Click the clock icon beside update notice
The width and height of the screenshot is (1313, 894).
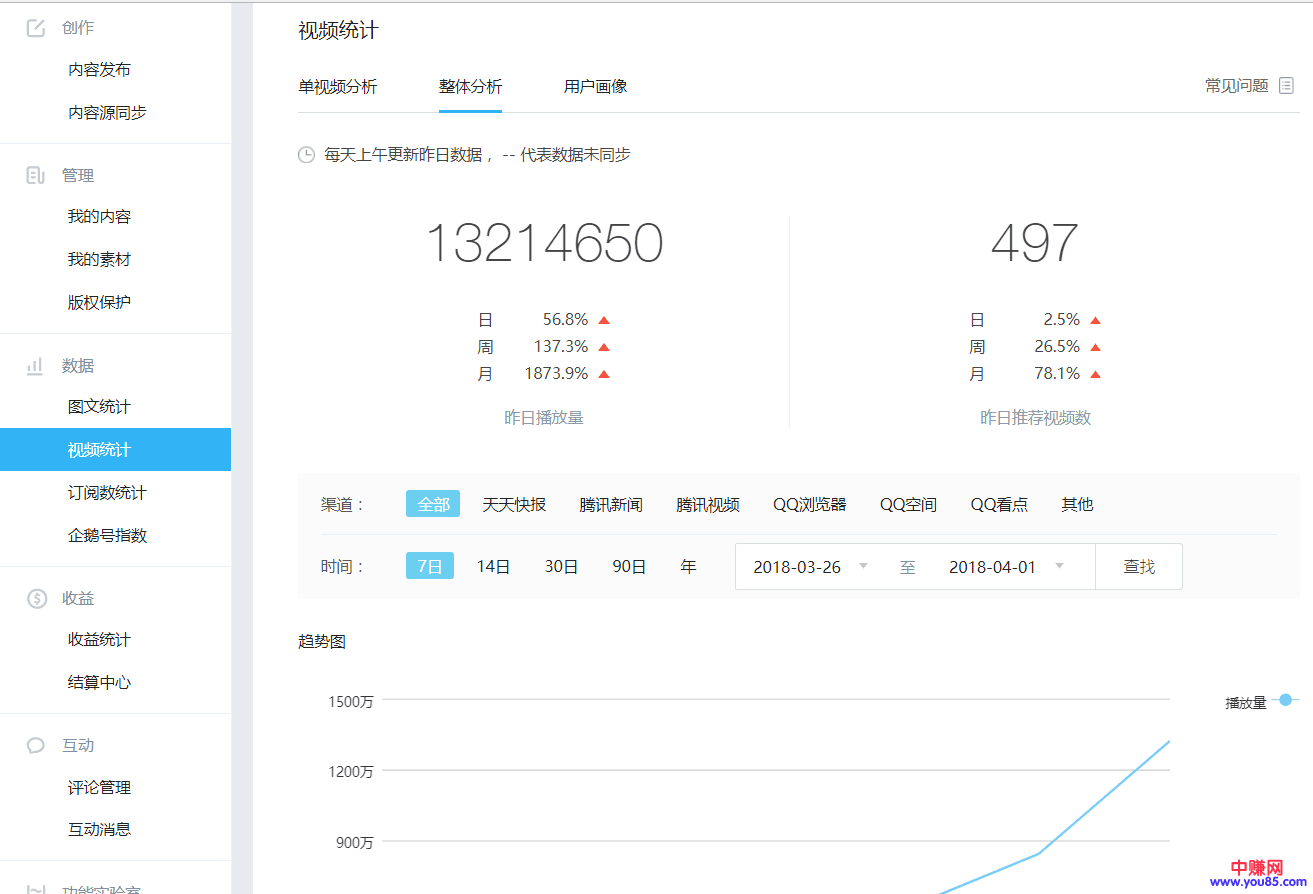tap(307, 155)
